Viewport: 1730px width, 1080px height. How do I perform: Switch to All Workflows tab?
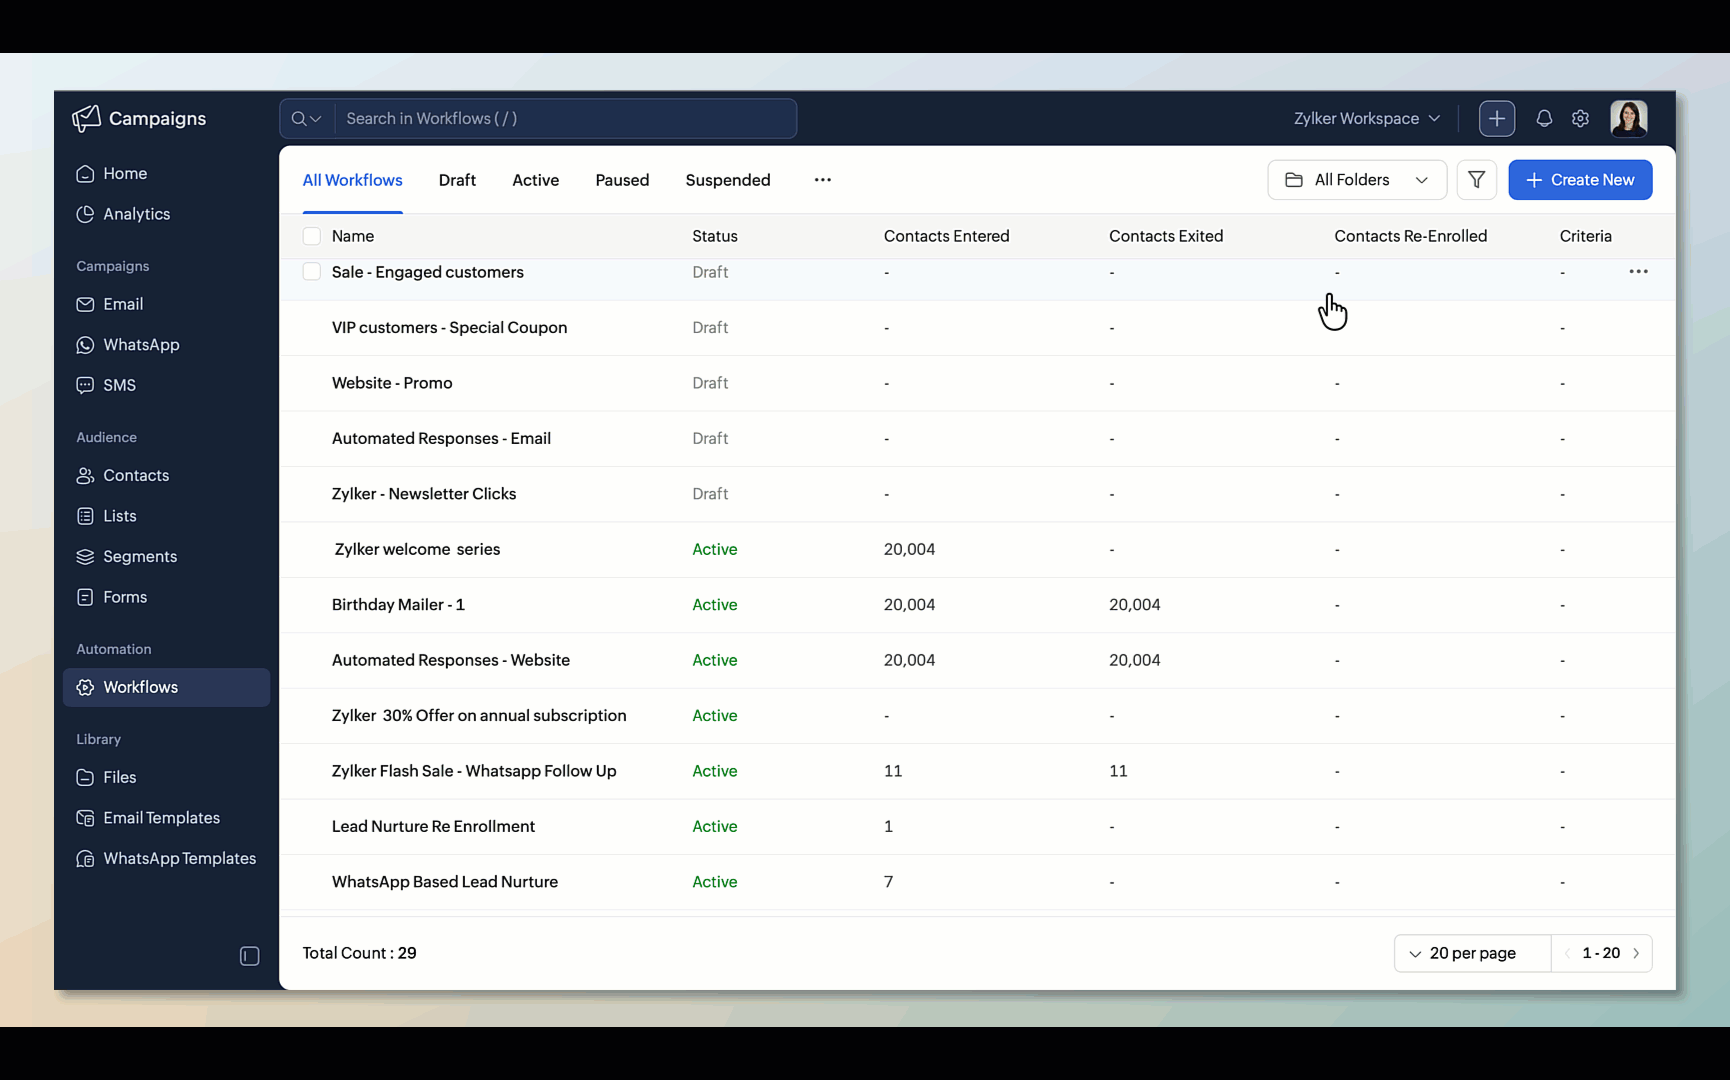(x=352, y=180)
